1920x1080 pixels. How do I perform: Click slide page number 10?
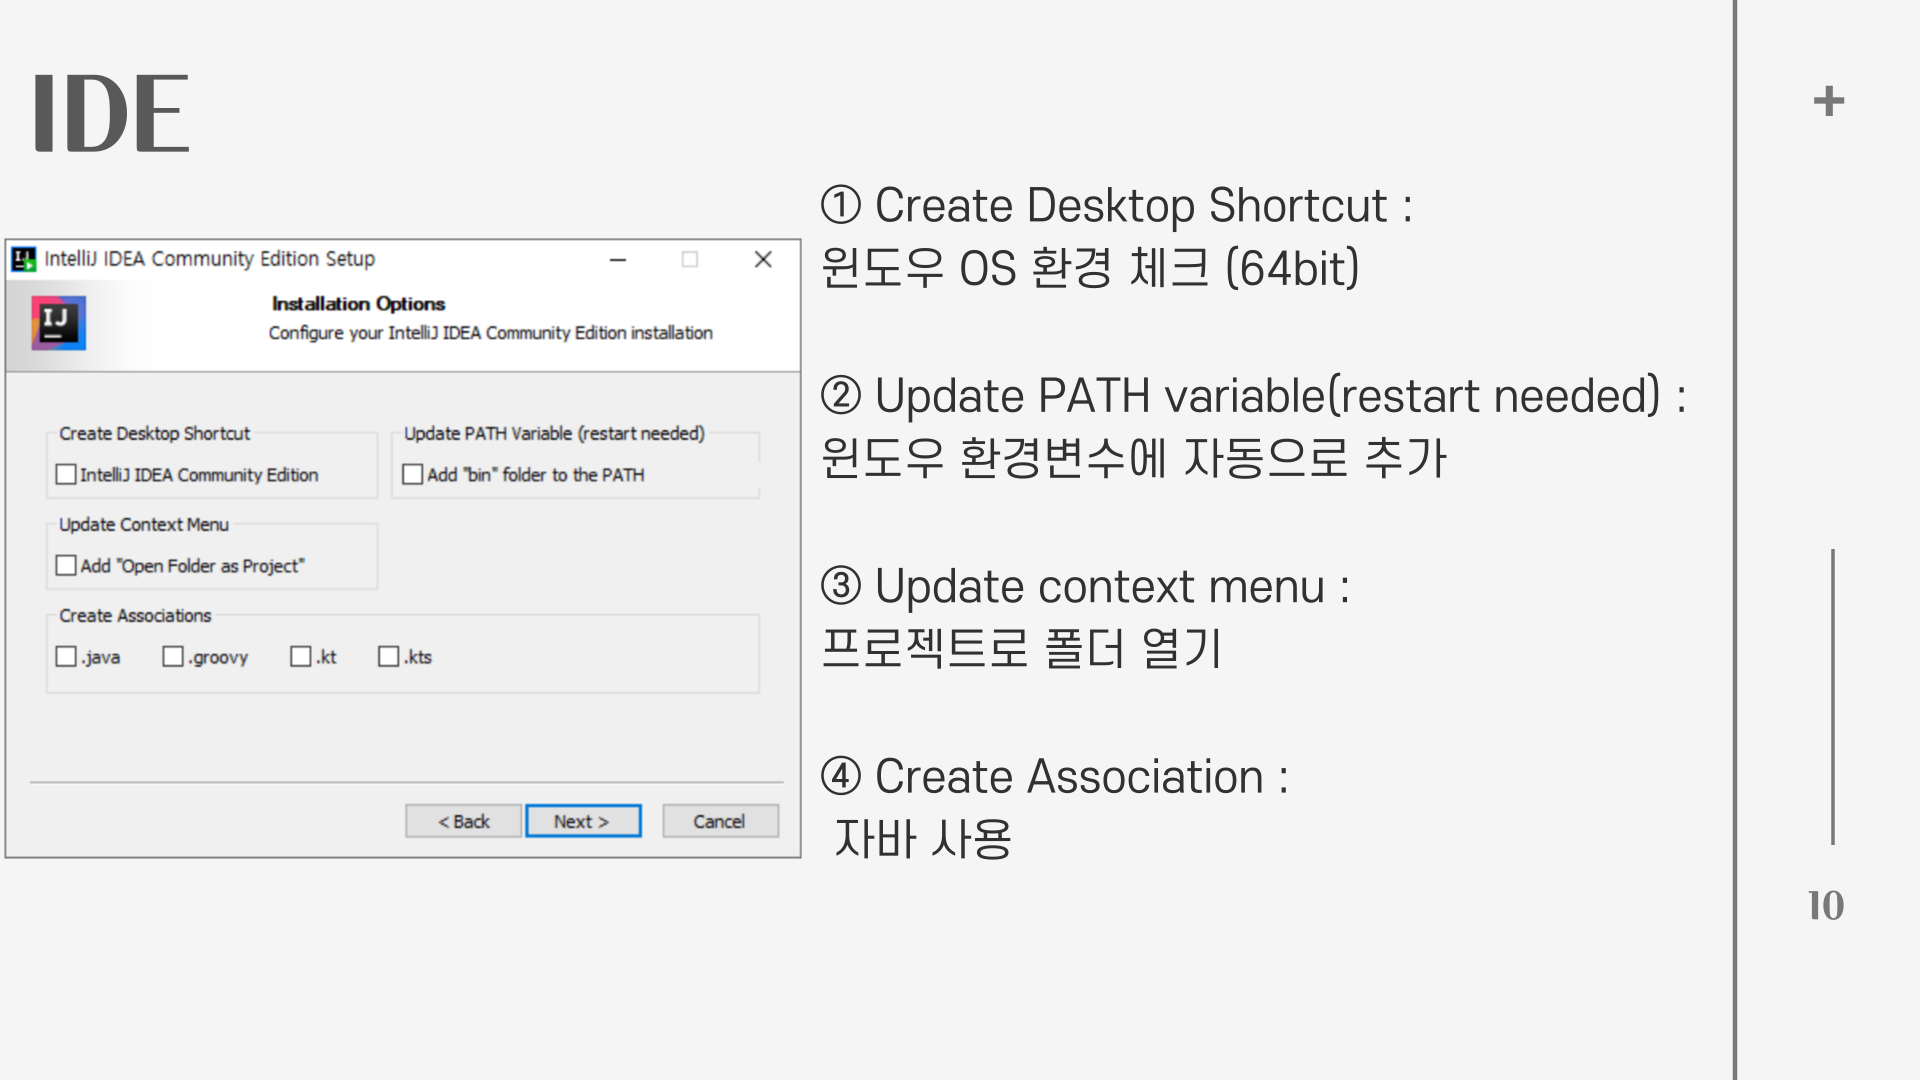click(1825, 905)
